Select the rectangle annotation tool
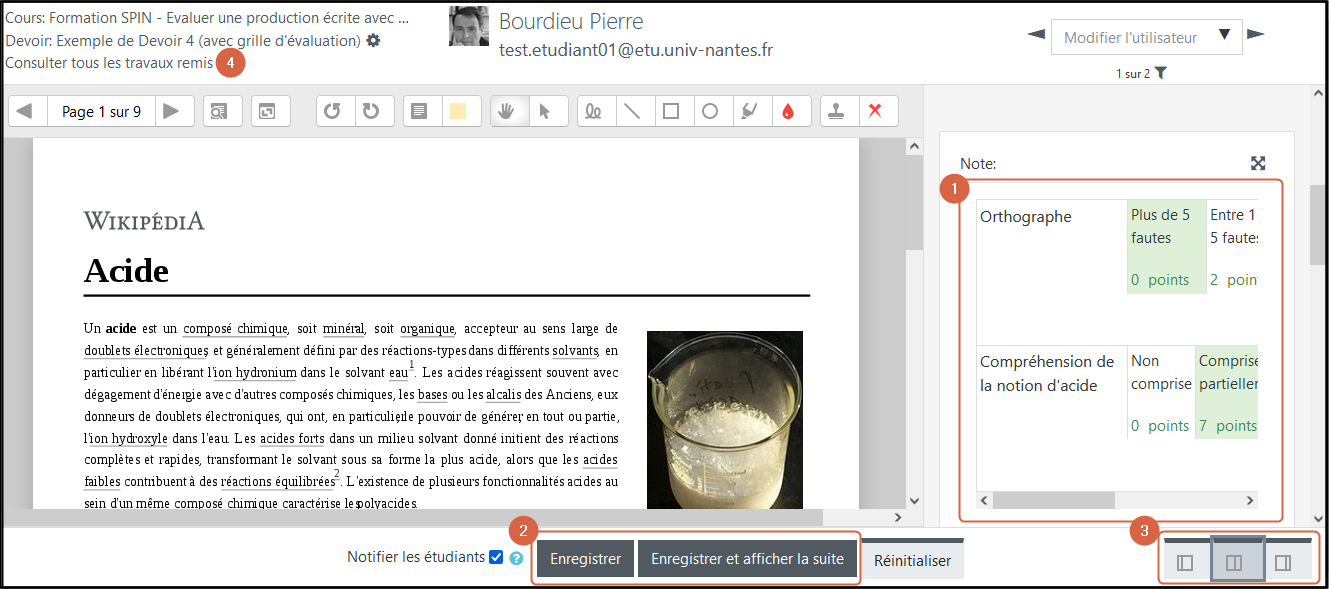Screen dimensions: 1329x589 pos(670,110)
